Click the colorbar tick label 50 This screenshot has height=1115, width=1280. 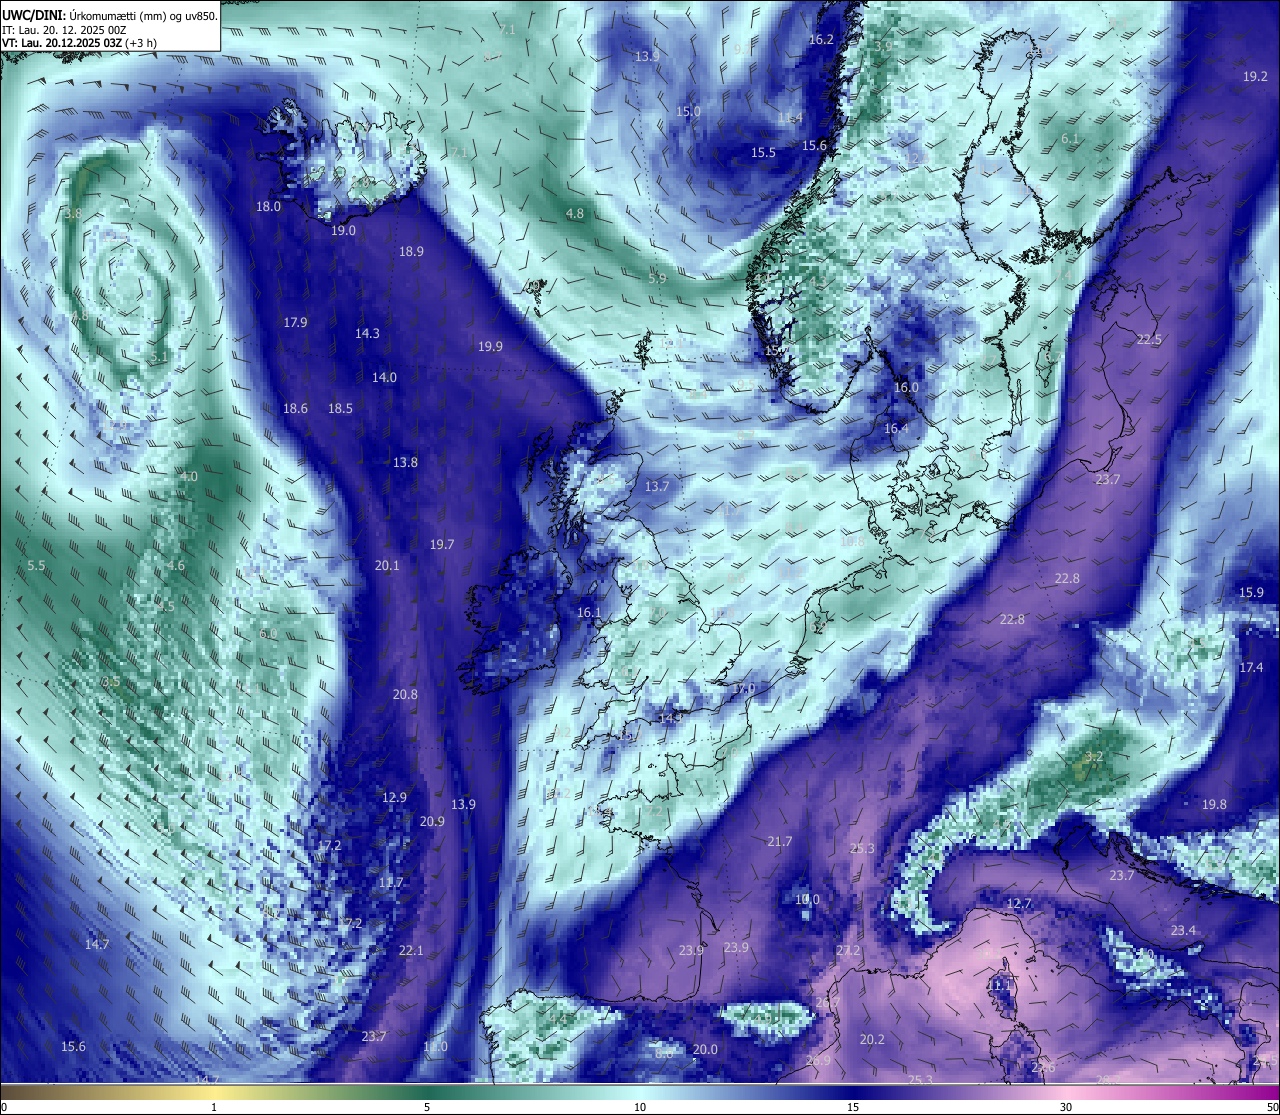click(x=1272, y=1107)
